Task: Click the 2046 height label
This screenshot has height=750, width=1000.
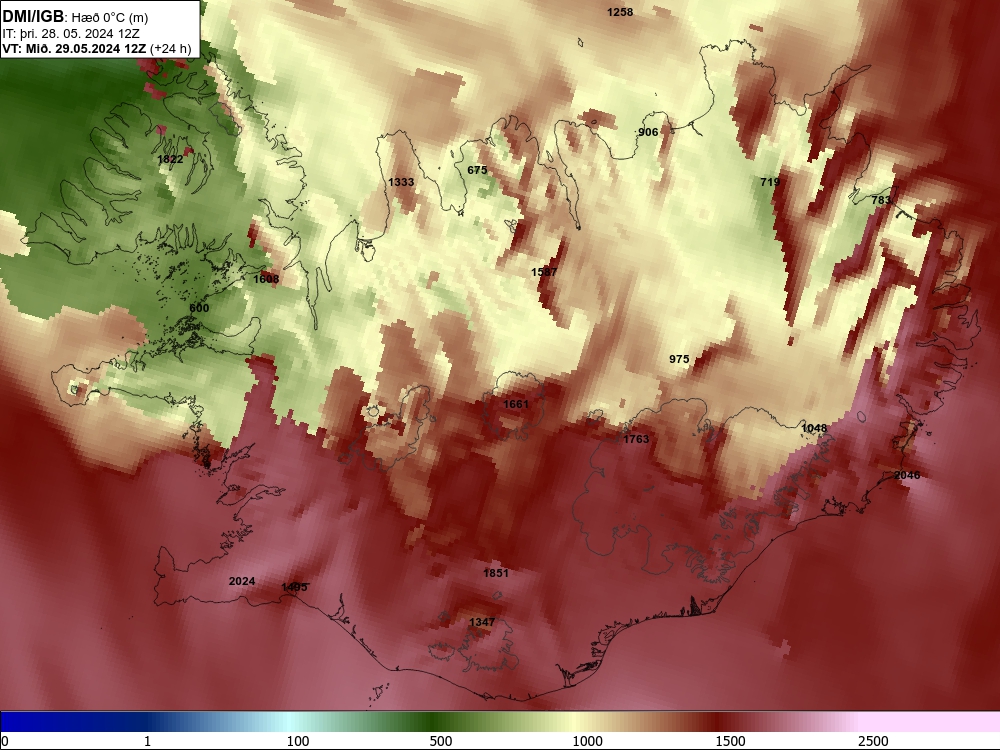Action: [907, 474]
